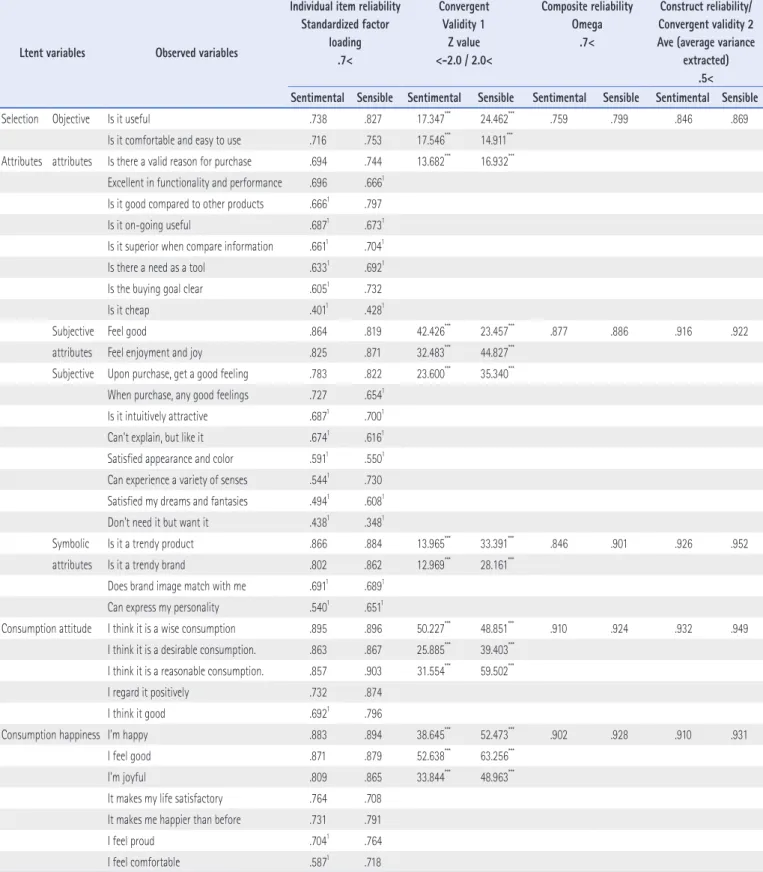The width and height of the screenshot is (763, 872).
Task: Select 'I think it is a desirable consumption.'
Action: pyautogui.click(x=181, y=650)
